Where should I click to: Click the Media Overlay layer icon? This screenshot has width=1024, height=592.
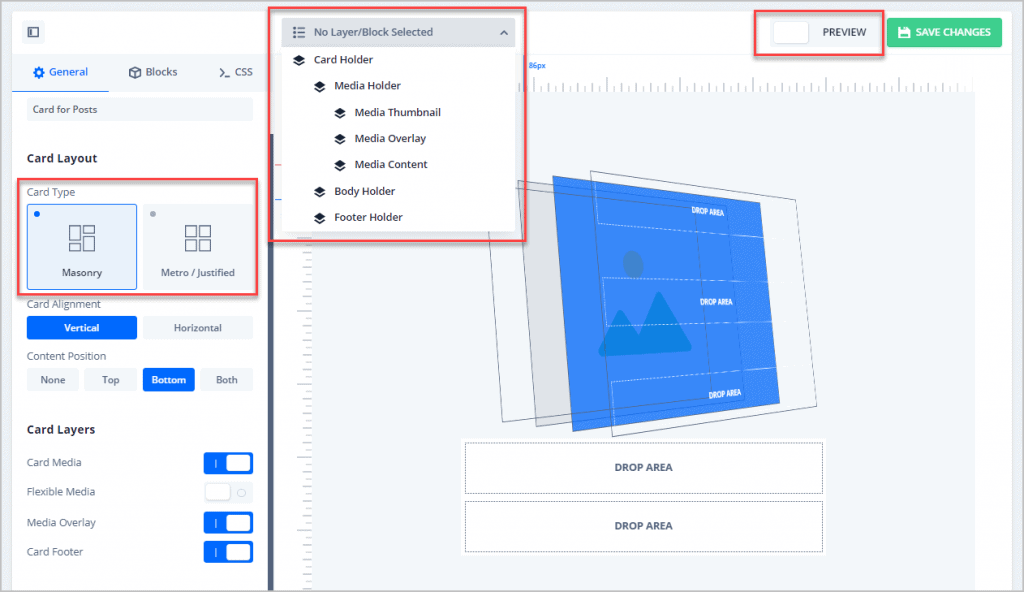click(340, 139)
